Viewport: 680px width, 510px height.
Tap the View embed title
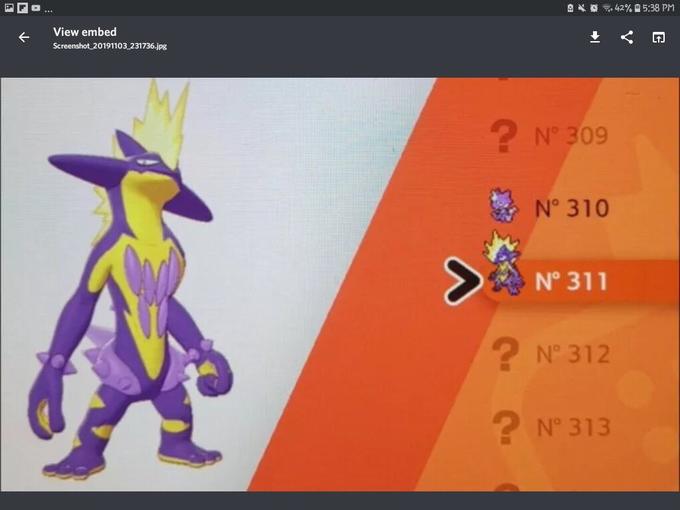85,32
